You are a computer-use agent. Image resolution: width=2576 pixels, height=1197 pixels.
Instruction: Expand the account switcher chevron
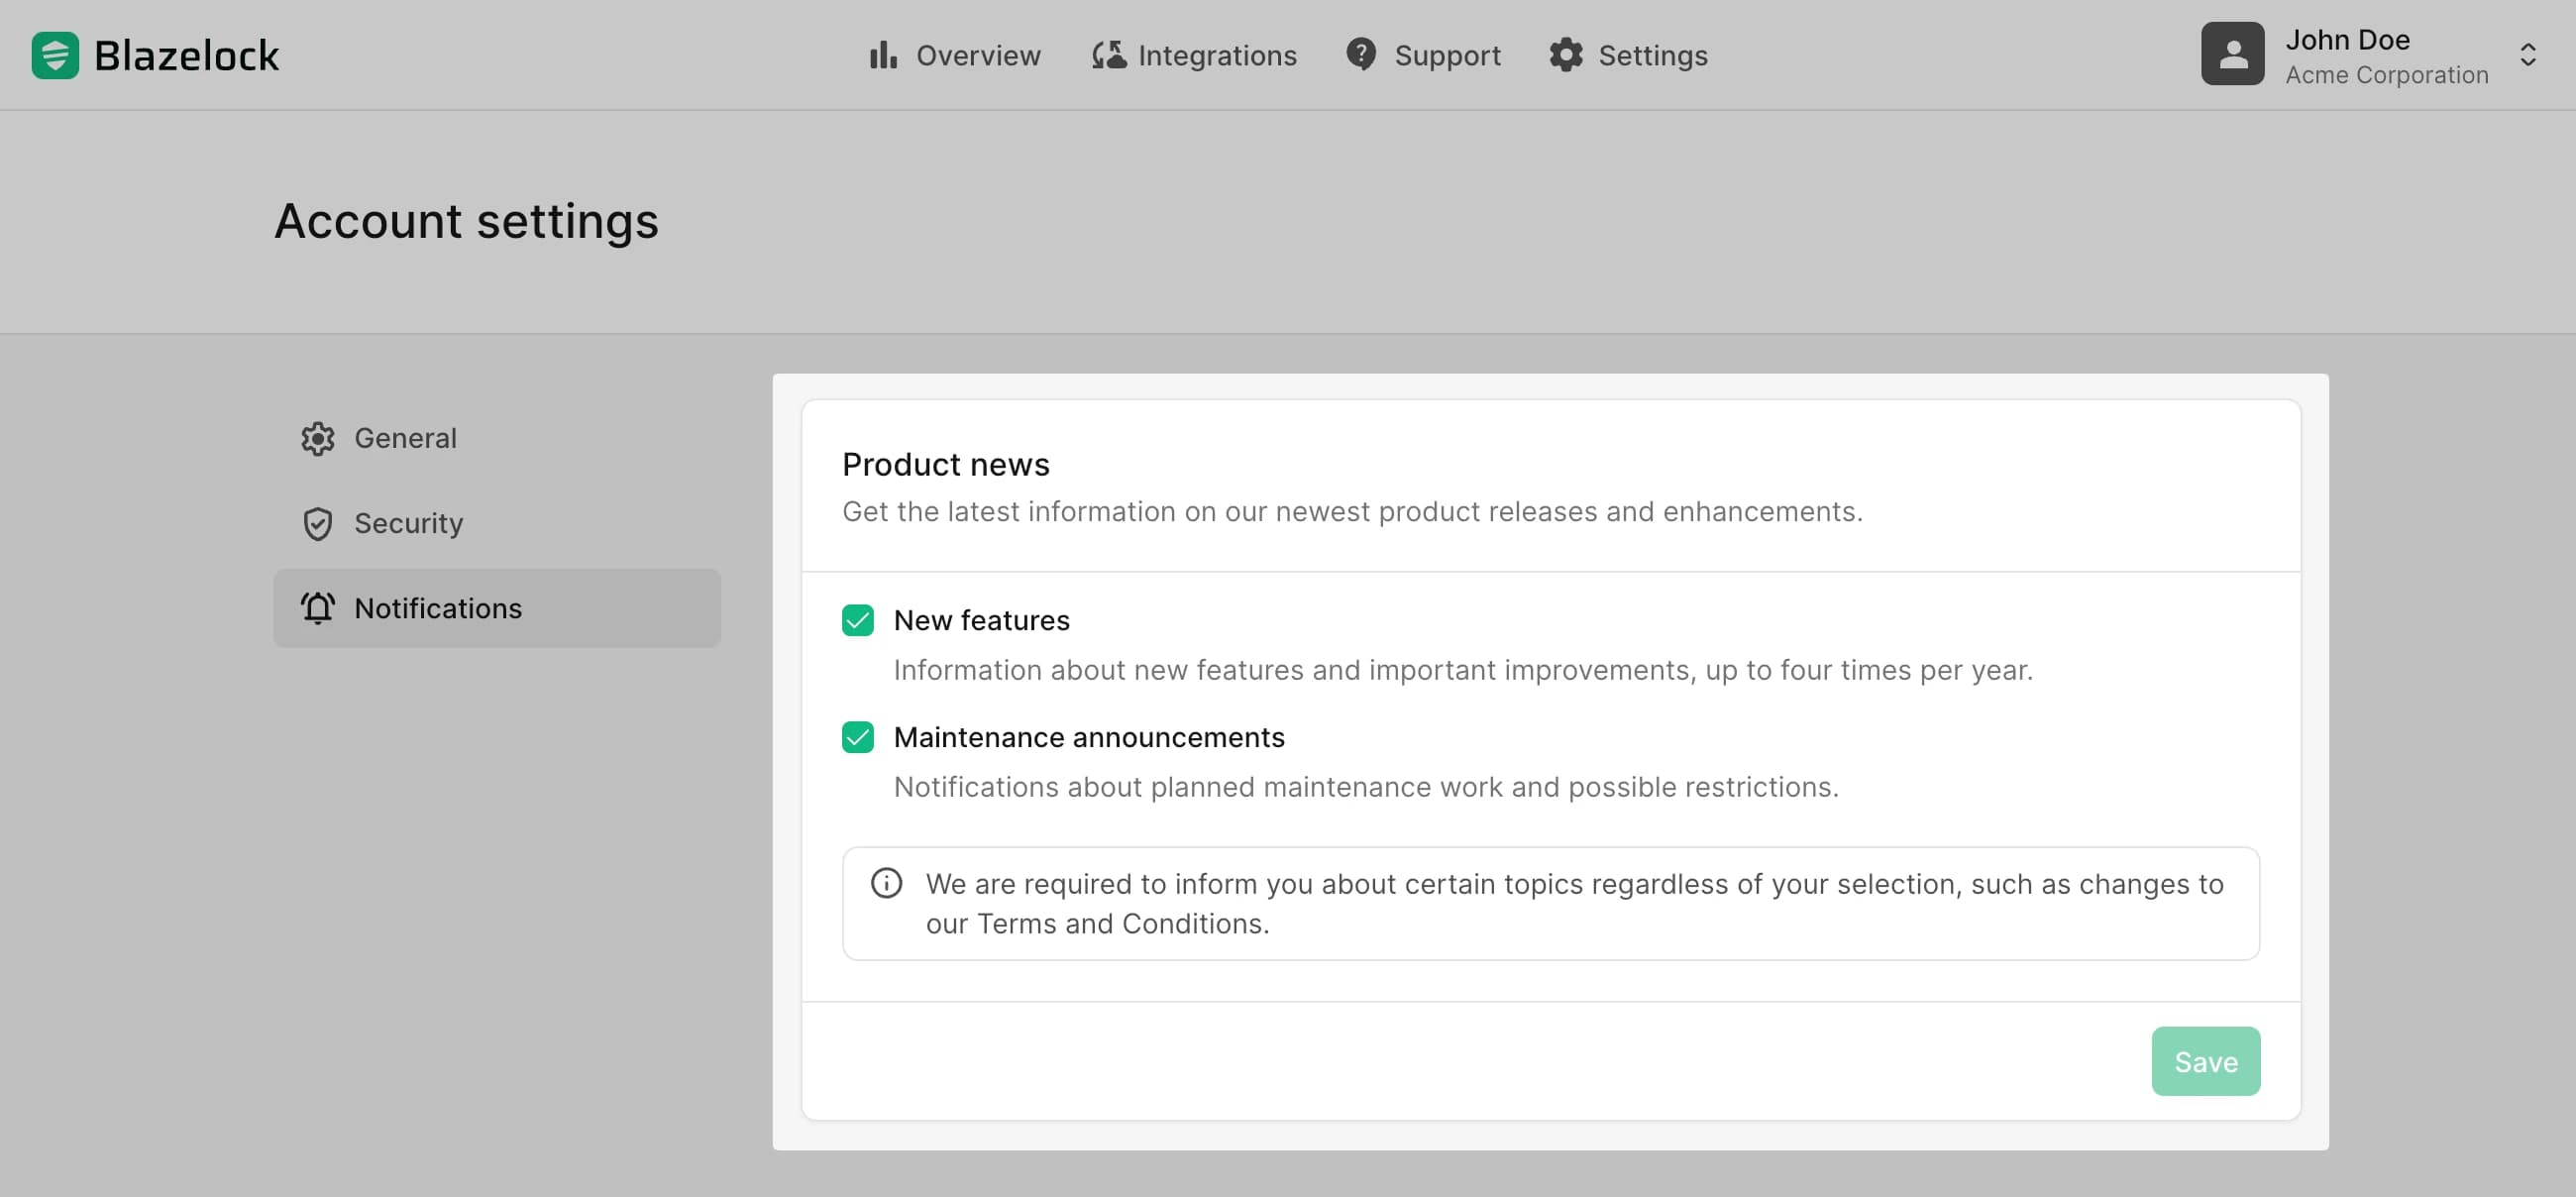2529,56
